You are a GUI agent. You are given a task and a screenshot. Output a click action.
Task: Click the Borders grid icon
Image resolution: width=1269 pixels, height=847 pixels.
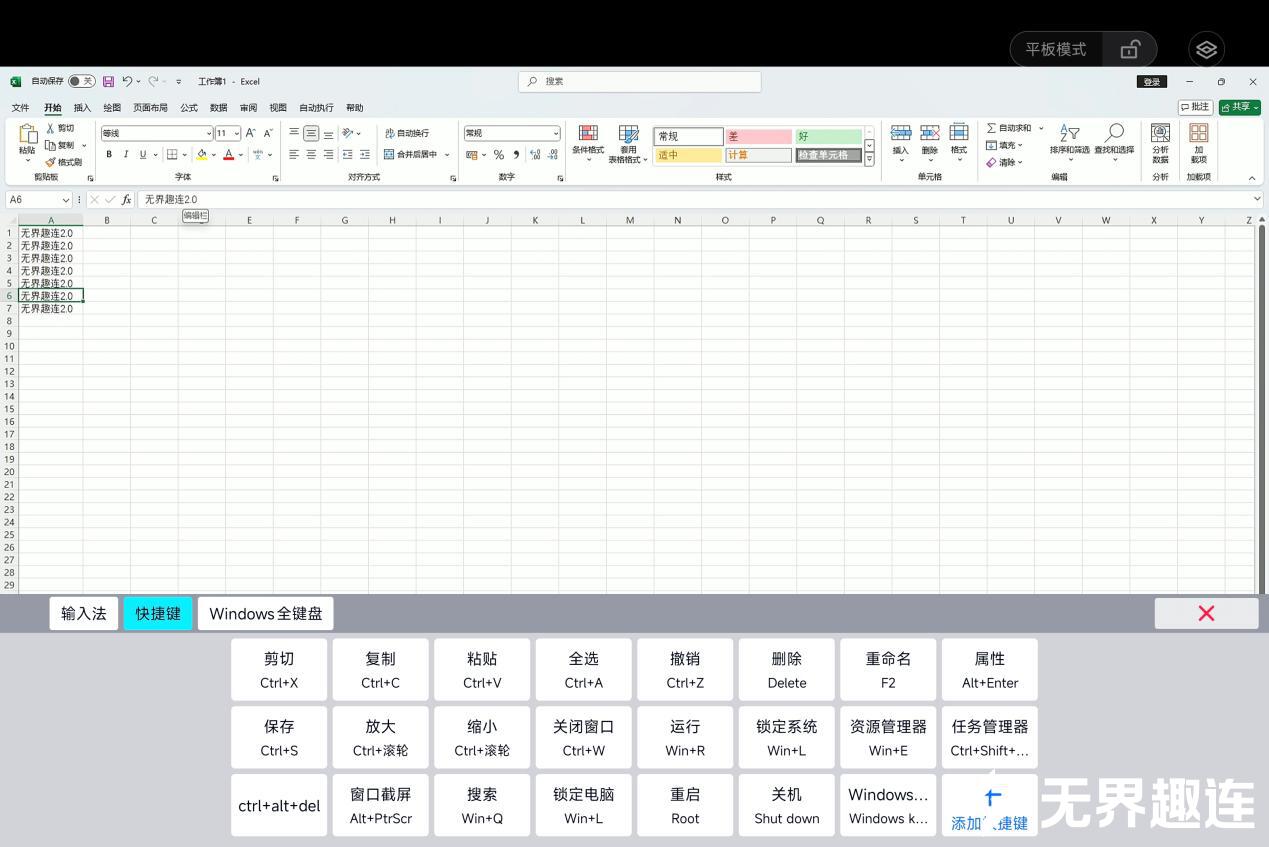172,154
